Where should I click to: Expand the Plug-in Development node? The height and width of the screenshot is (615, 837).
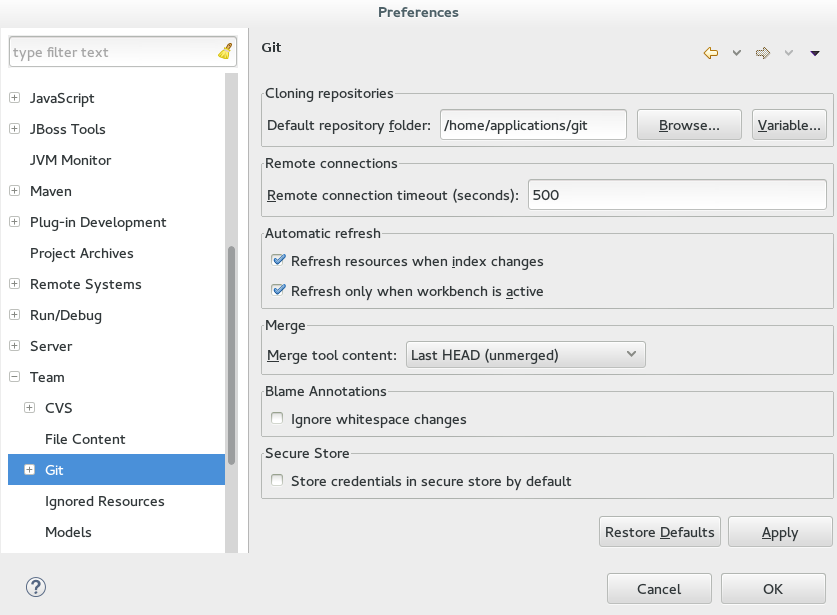[15, 222]
